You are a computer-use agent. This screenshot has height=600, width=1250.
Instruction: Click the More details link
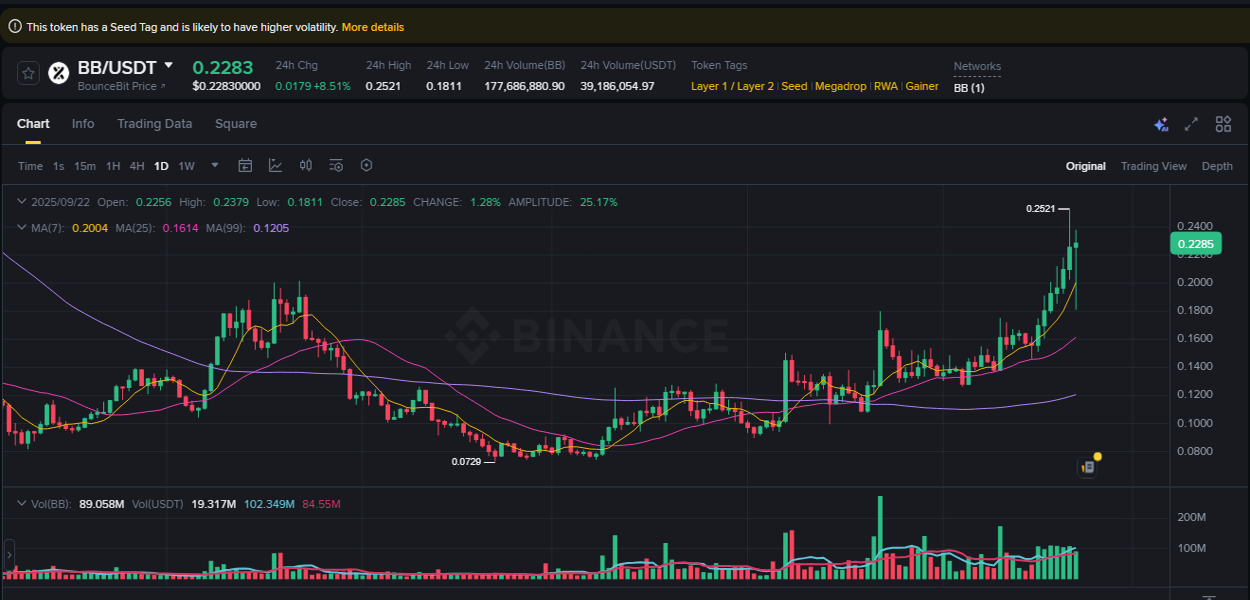tap(373, 27)
